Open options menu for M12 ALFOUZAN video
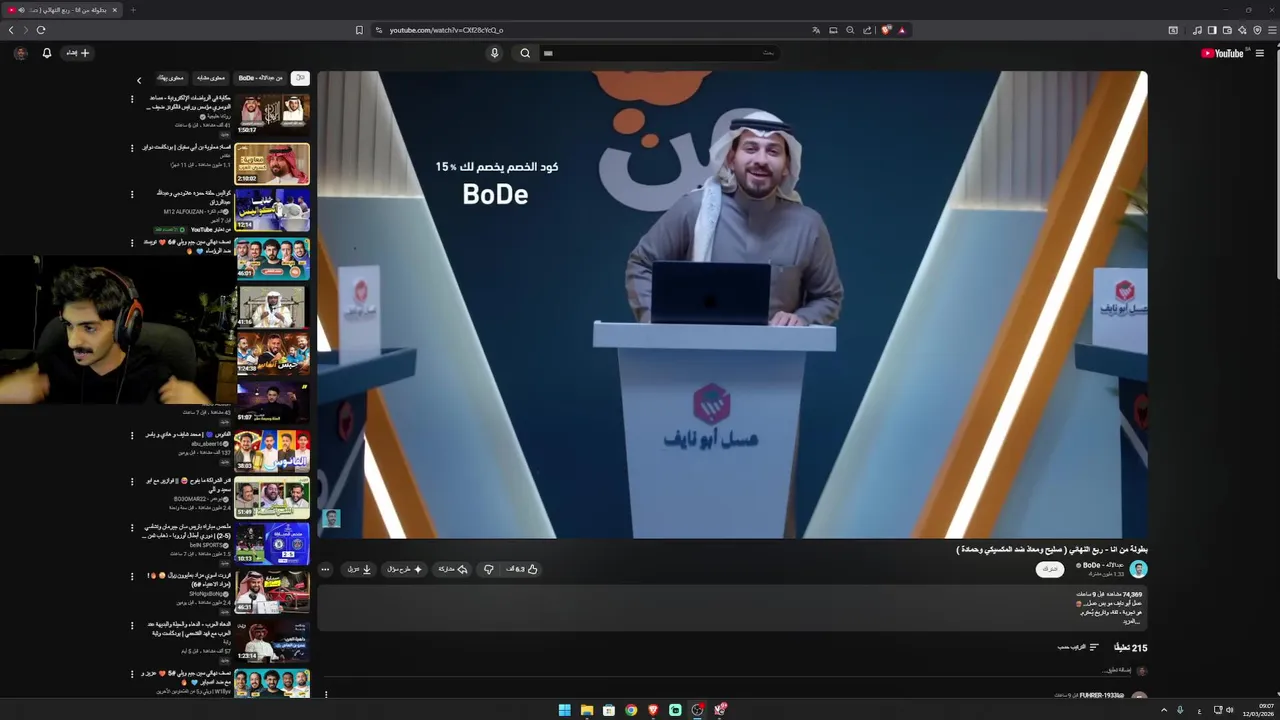The width and height of the screenshot is (1280, 720). coord(132,195)
